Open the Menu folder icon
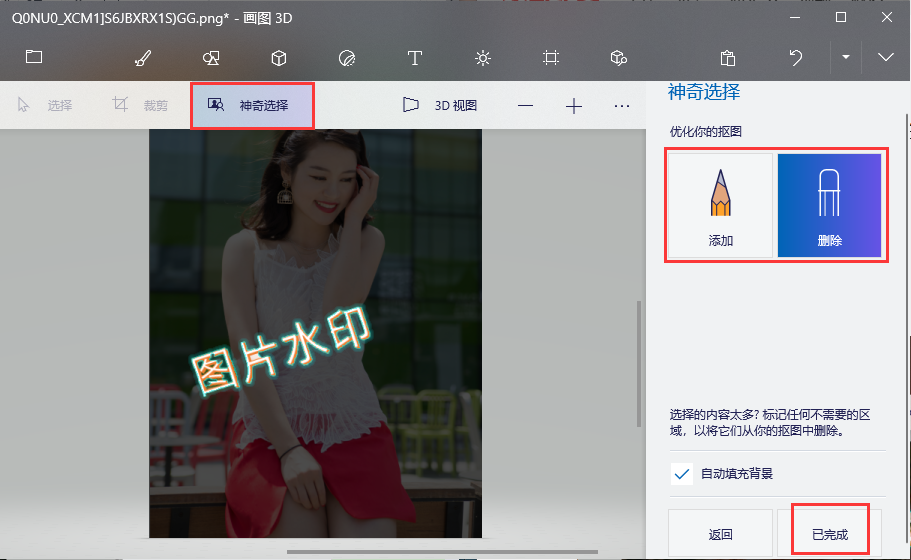This screenshot has height=560, width=911. point(34,57)
